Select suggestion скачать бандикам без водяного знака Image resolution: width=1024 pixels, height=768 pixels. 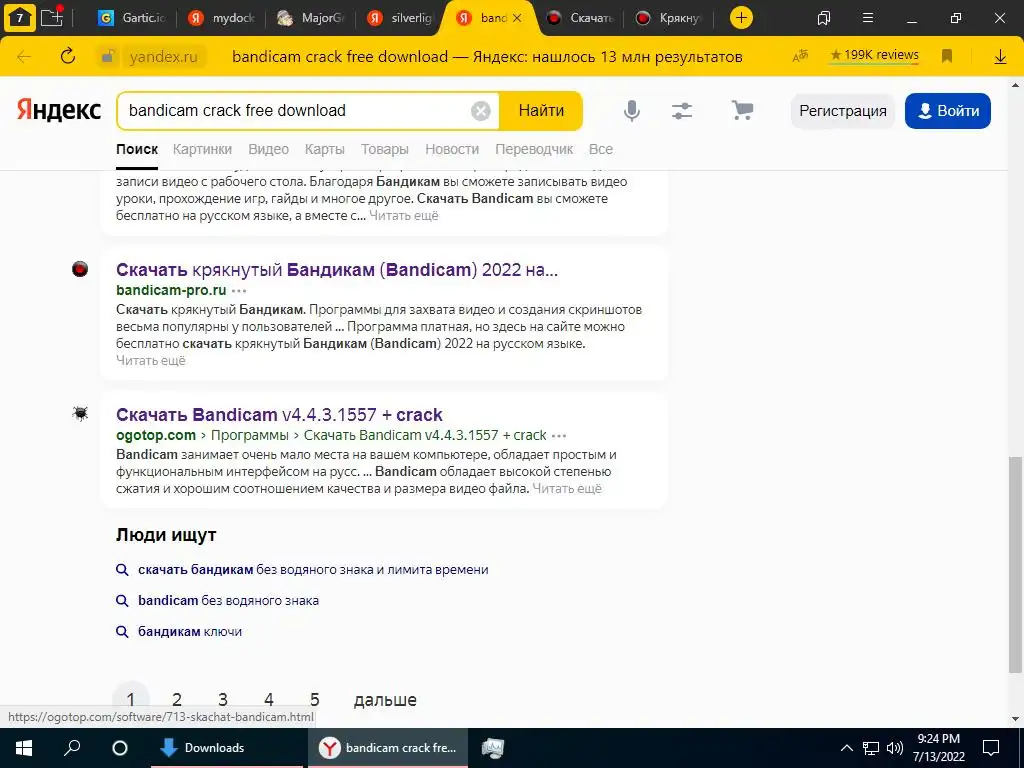313,569
